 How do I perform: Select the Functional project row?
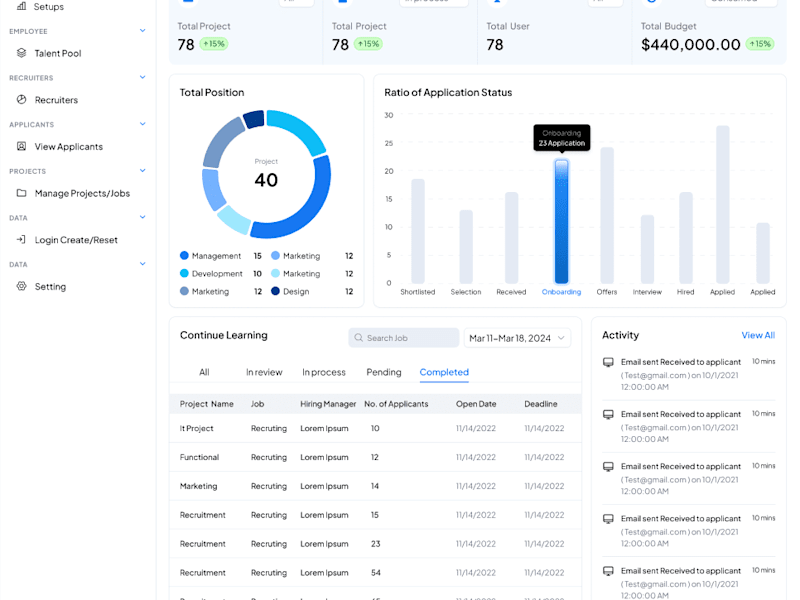[376, 457]
